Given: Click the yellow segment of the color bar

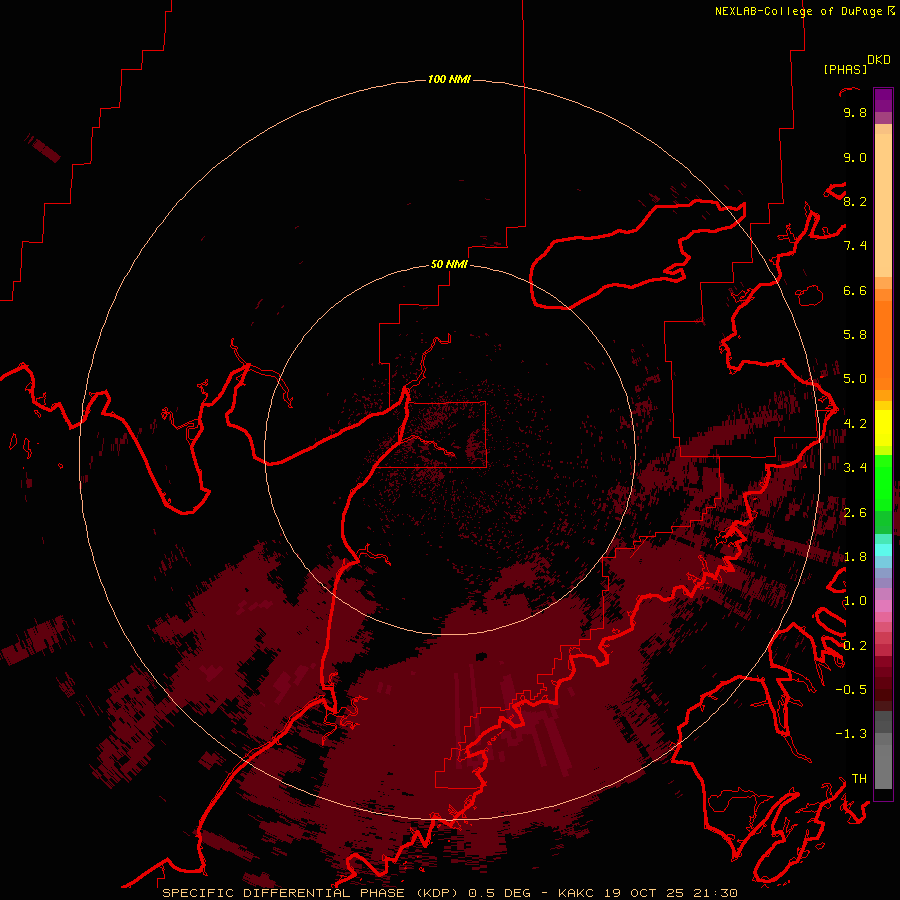Looking at the screenshot, I should 883,428.
